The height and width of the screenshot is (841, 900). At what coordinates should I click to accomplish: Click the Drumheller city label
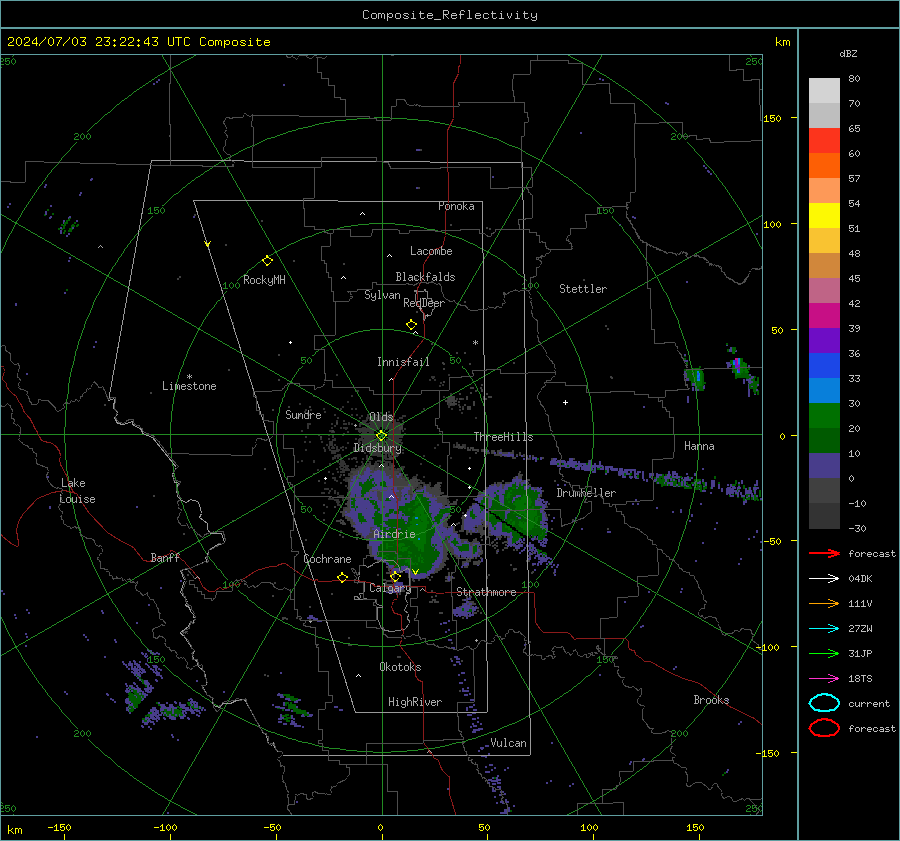586,493
